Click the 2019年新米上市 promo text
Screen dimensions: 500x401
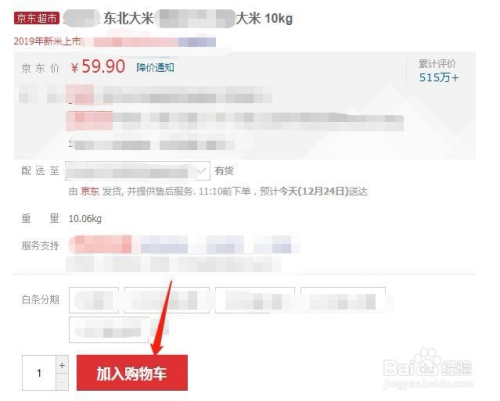[x=47, y=41]
